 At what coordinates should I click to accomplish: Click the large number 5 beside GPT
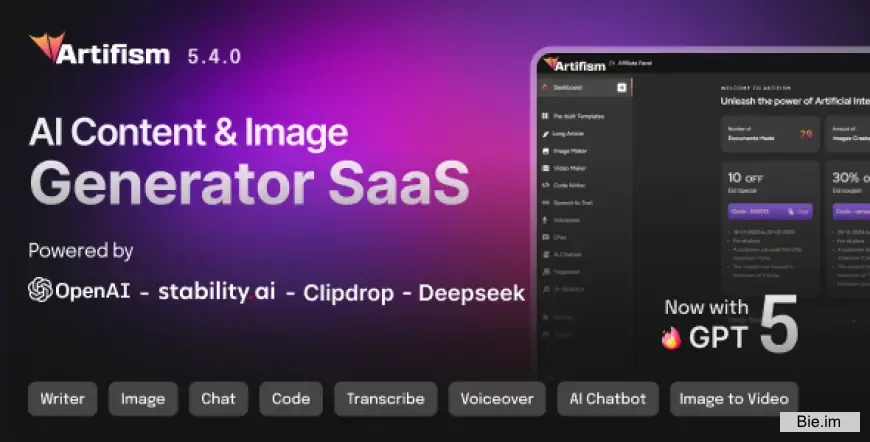pyautogui.click(x=779, y=324)
